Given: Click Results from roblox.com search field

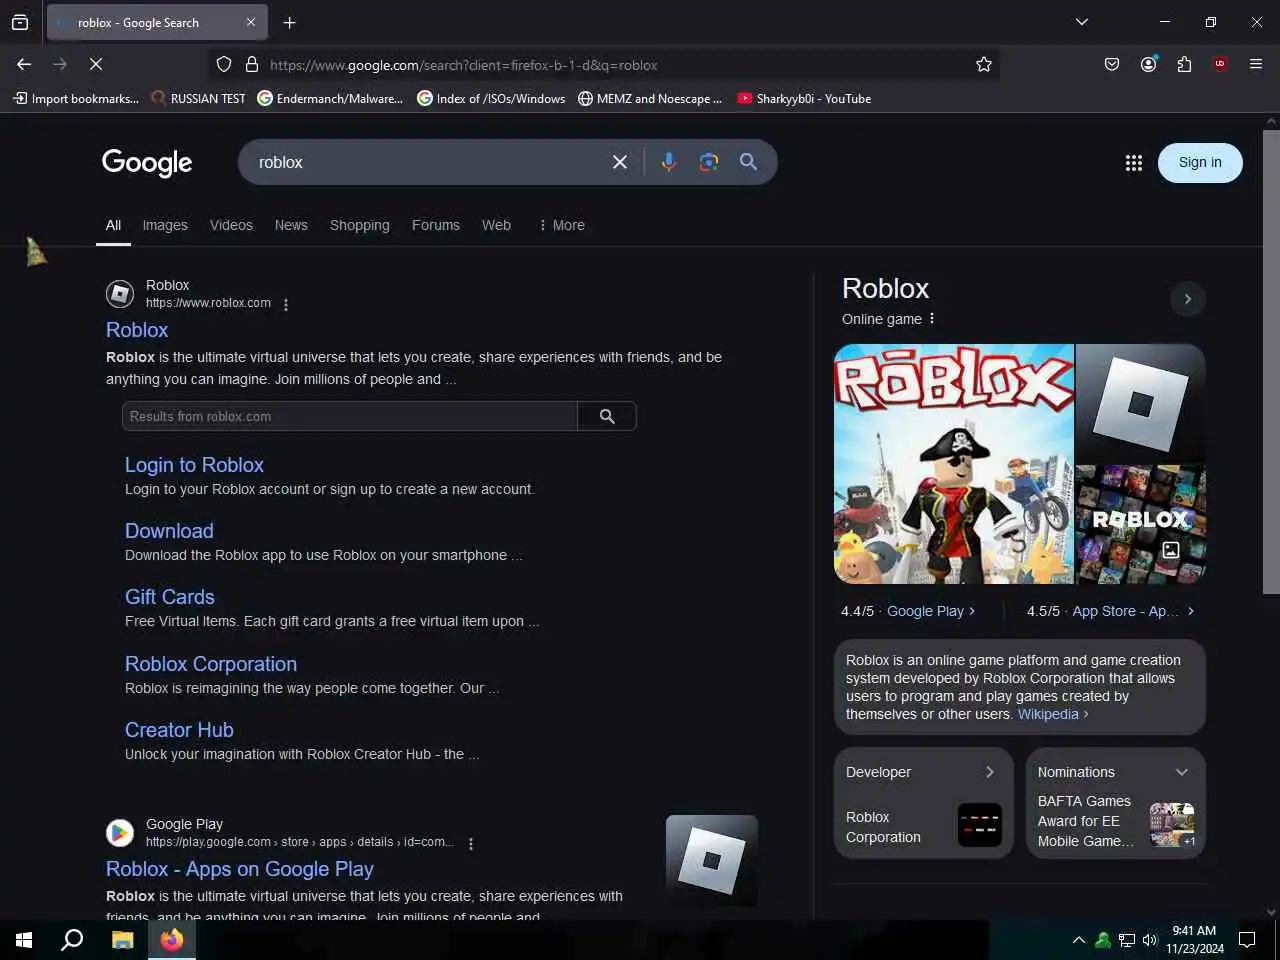Looking at the screenshot, I should pyautogui.click(x=350, y=416).
